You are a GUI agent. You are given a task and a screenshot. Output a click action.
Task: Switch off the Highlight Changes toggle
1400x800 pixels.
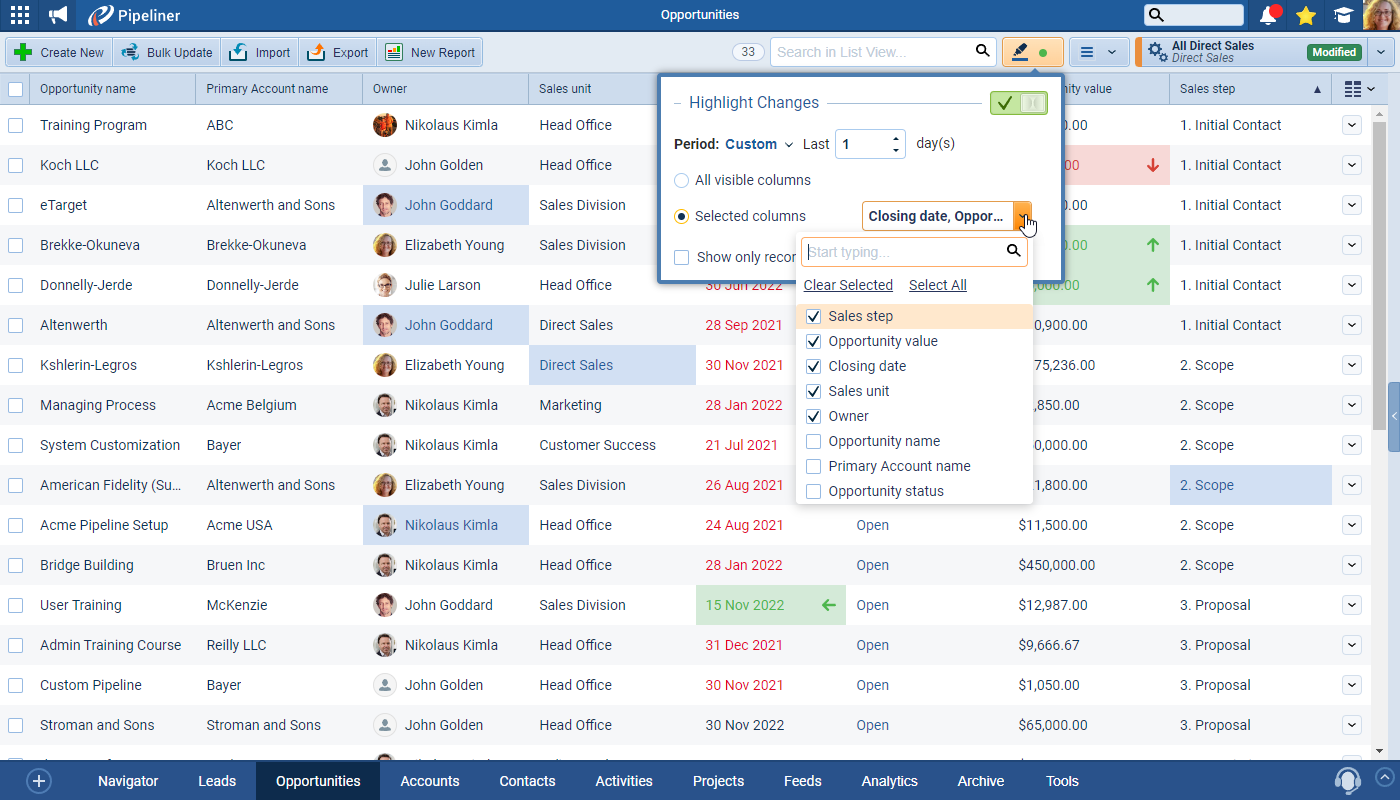tap(1018, 103)
